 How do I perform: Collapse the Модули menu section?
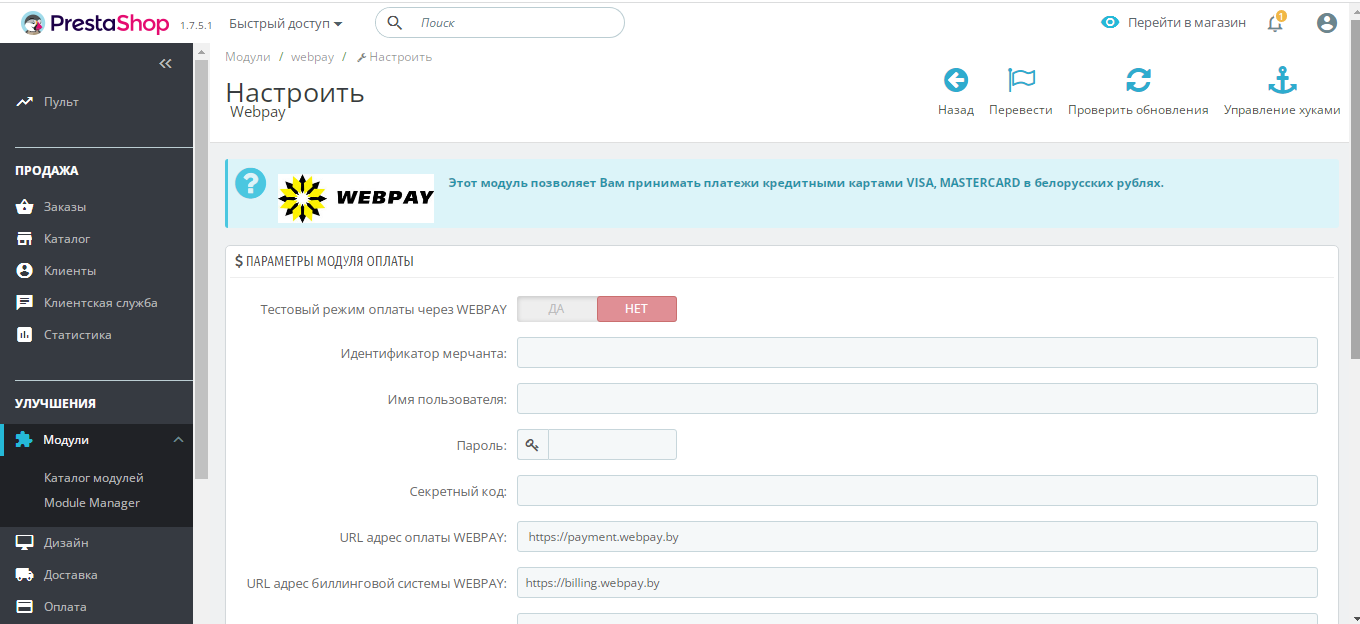tap(178, 440)
